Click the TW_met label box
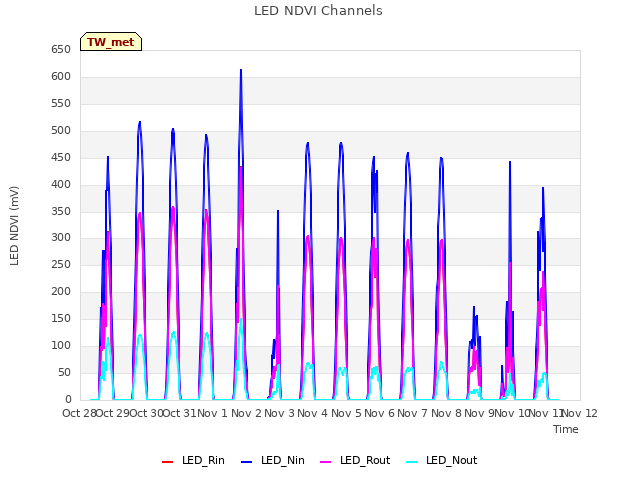 [111, 42]
